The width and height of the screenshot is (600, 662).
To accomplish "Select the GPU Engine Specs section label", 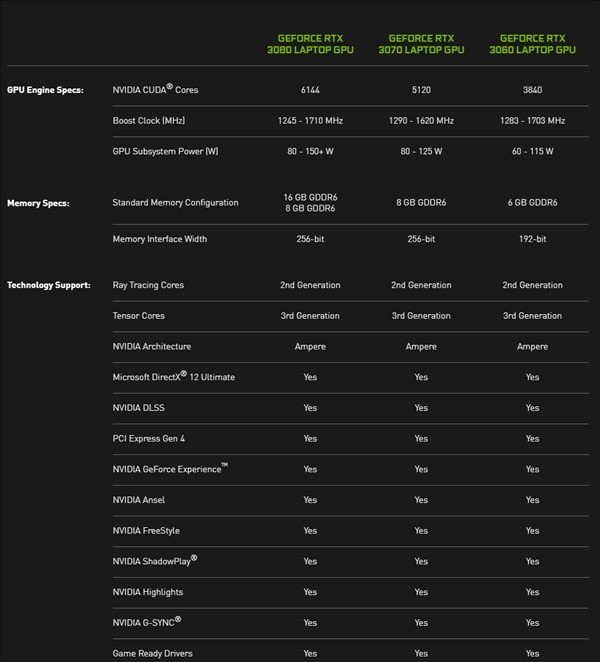I will (x=45, y=90).
